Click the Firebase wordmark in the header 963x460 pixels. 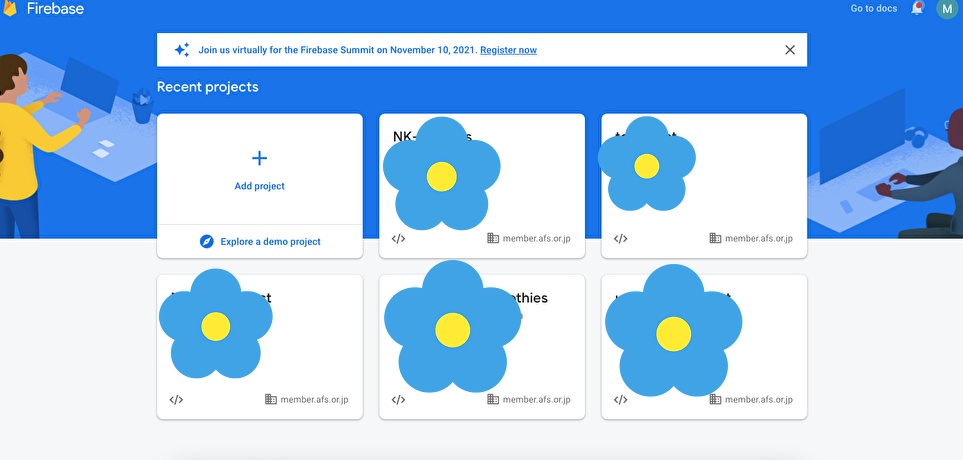pyautogui.click(x=55, y=9)
